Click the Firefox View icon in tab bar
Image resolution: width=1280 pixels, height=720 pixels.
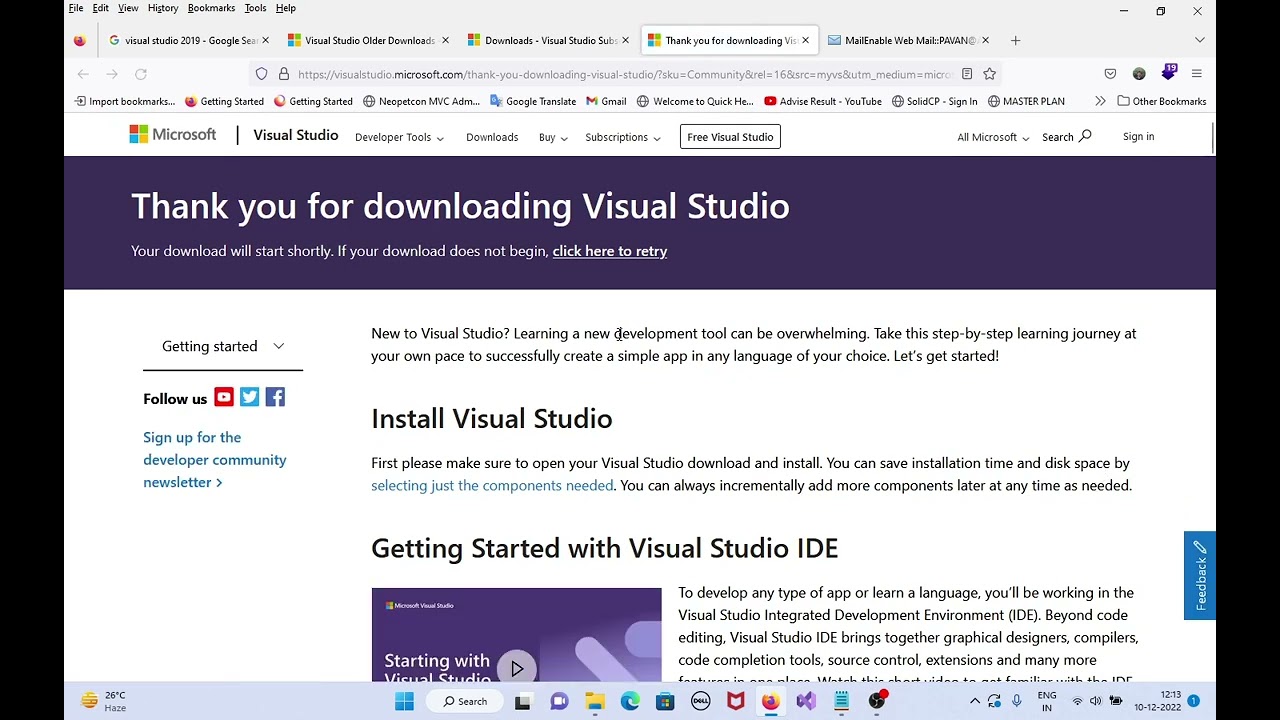(x=80, y=40)
